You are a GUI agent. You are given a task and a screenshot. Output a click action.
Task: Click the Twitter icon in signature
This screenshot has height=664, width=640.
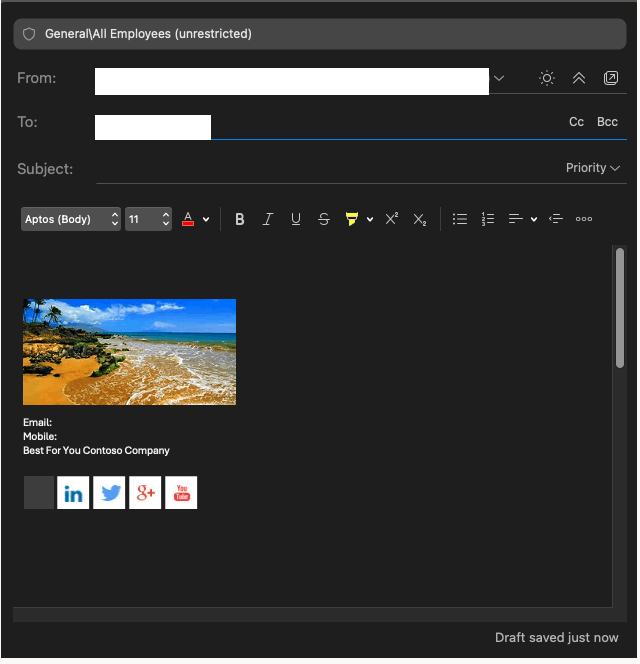pyautogui.click(x=109, y=493)
